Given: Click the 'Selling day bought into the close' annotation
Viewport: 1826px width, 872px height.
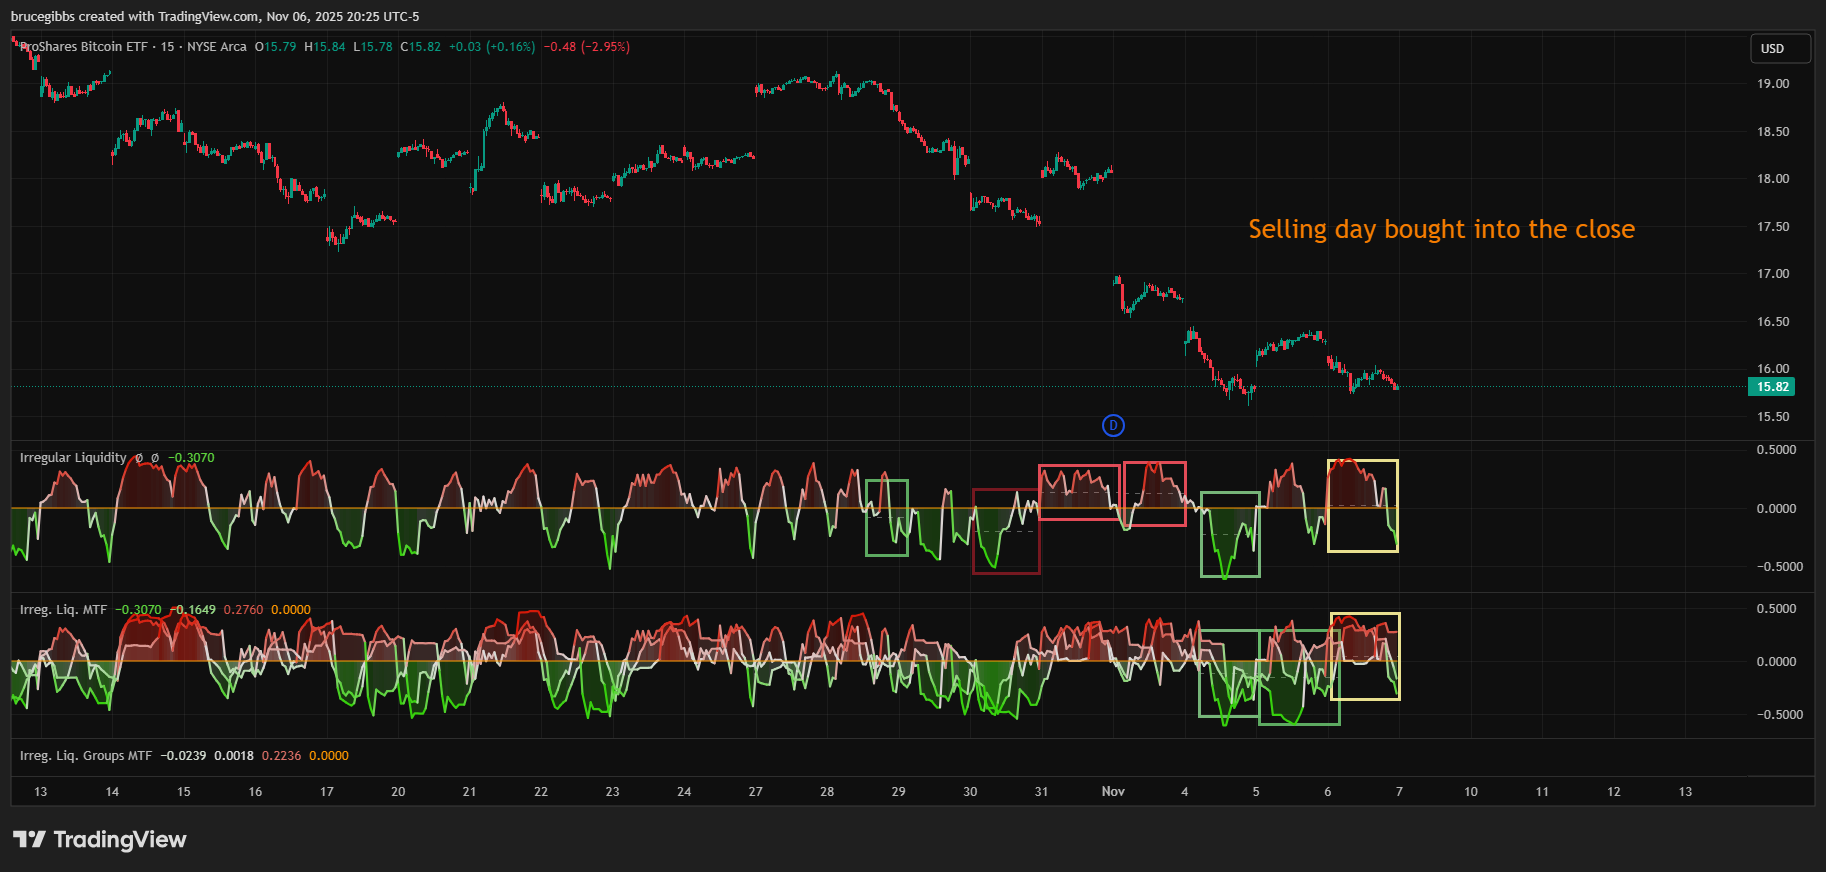Looking at the screenshot, I should click(x=1441, y=229).
